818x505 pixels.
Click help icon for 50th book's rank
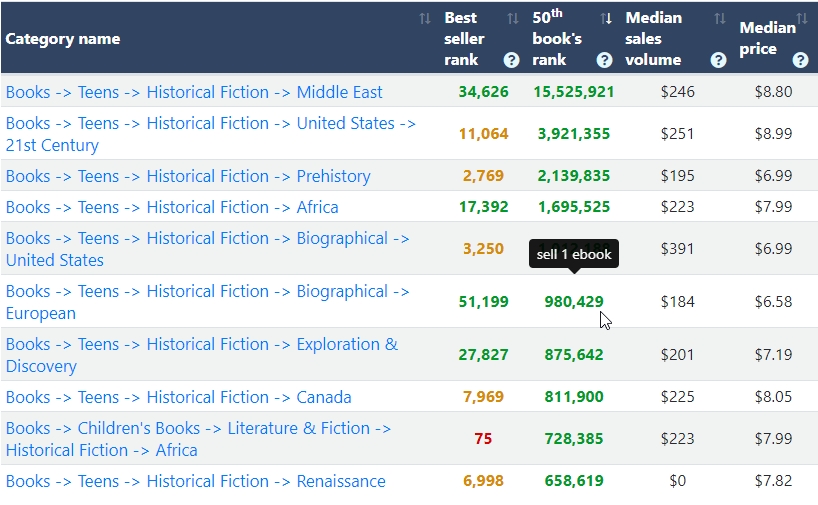(x=604, y=60)
